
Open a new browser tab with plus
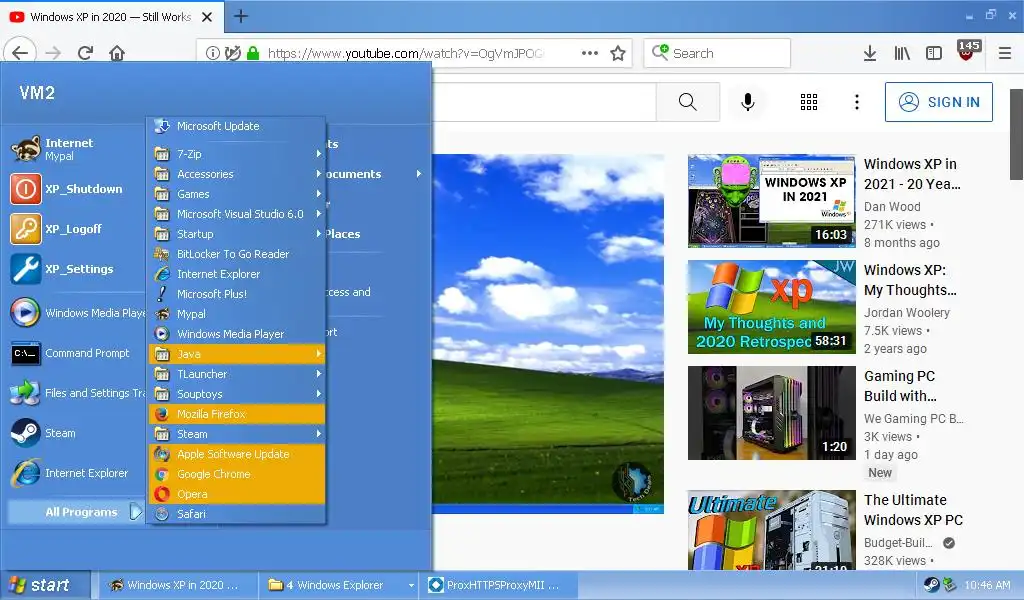(x=241, y=16)
